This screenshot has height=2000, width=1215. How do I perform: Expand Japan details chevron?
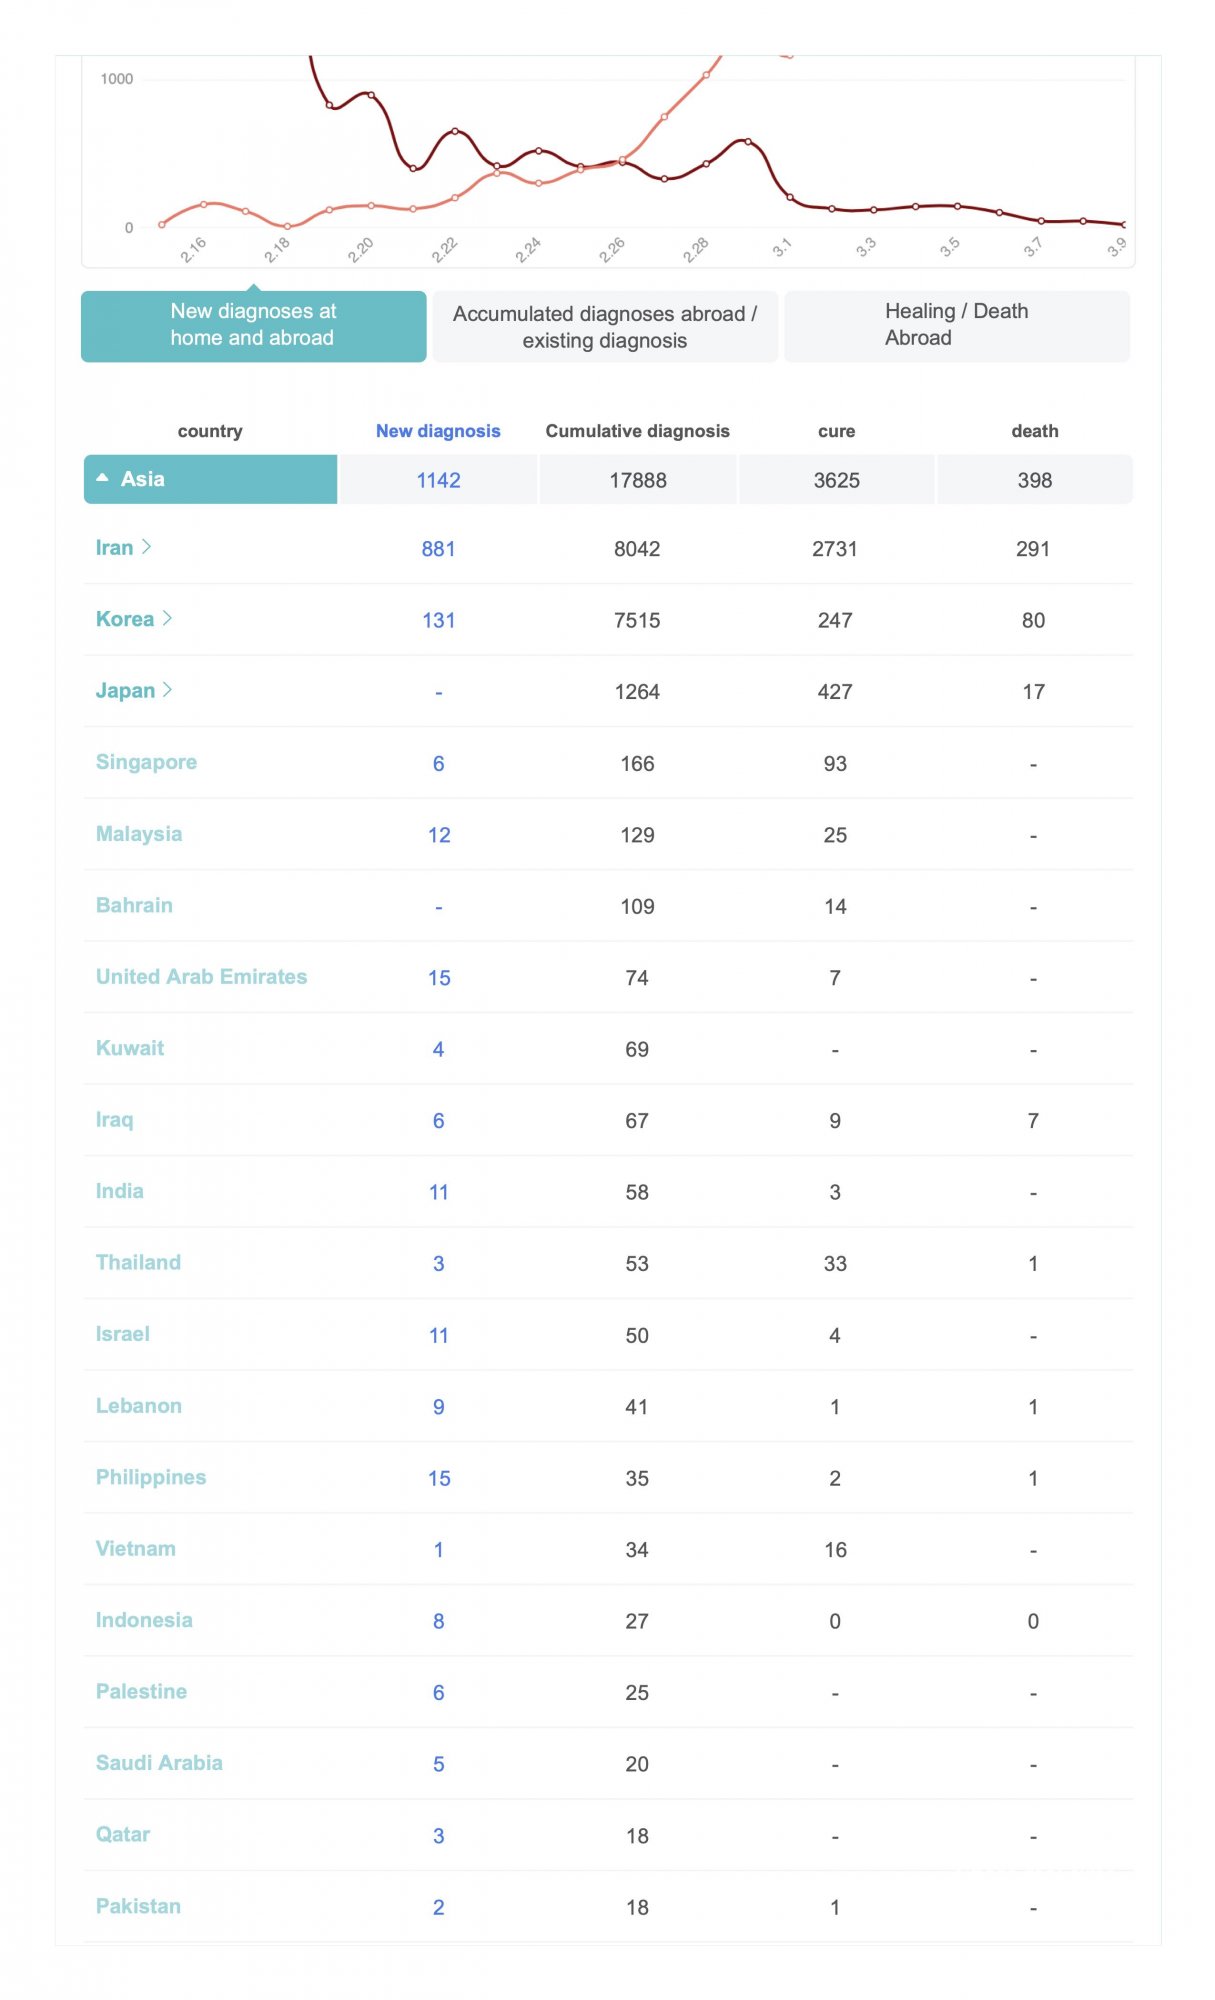click(168, 690)
